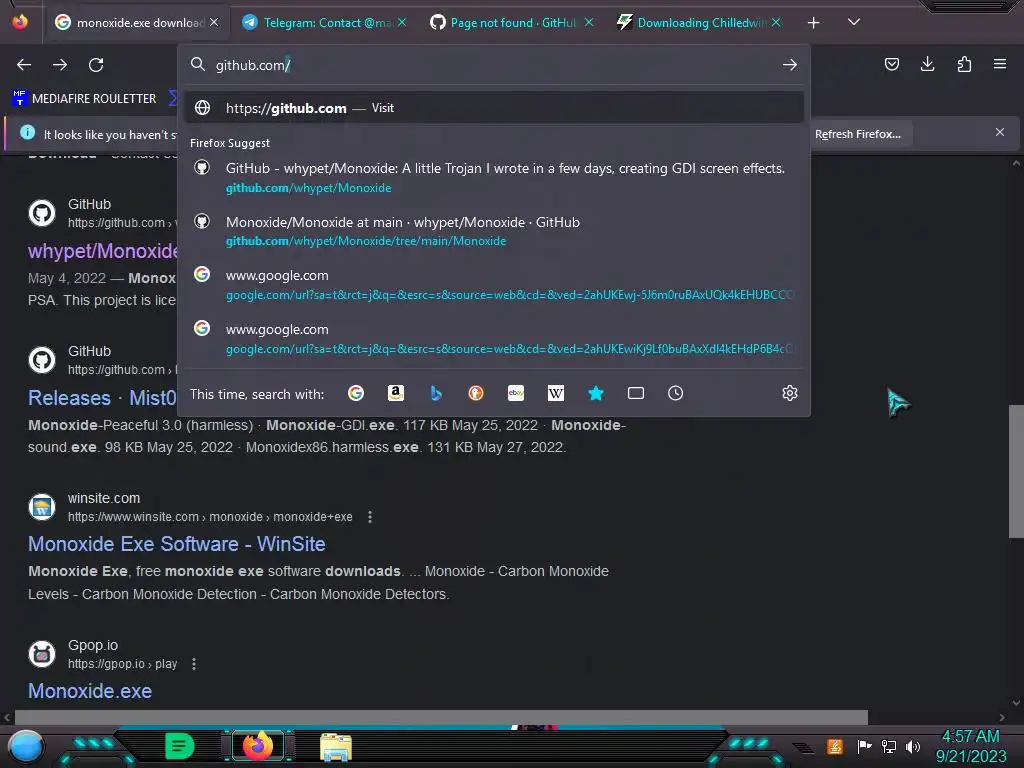Select Monoxide/Monoxide at main suggestion
Image resolution: width=1024 pixels, height=768 pixels.
click(x=494, y=231)
